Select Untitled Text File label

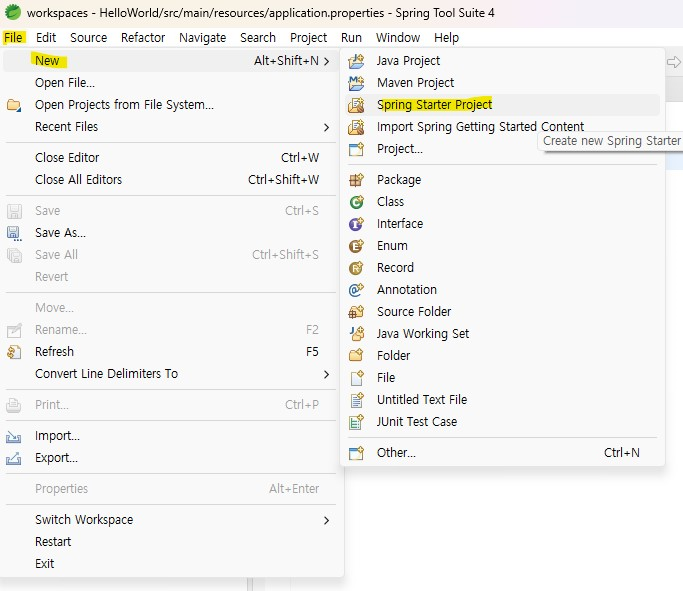422,400
